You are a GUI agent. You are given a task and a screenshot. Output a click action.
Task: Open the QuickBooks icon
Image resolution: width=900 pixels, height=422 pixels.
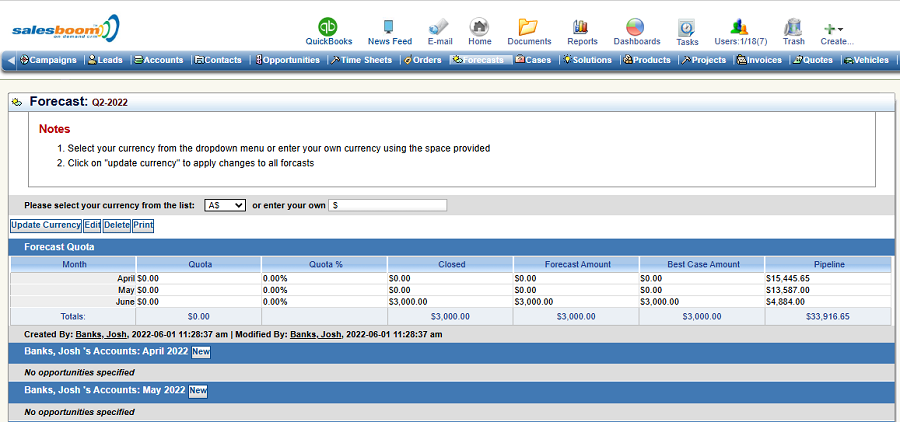pos(328,27)
